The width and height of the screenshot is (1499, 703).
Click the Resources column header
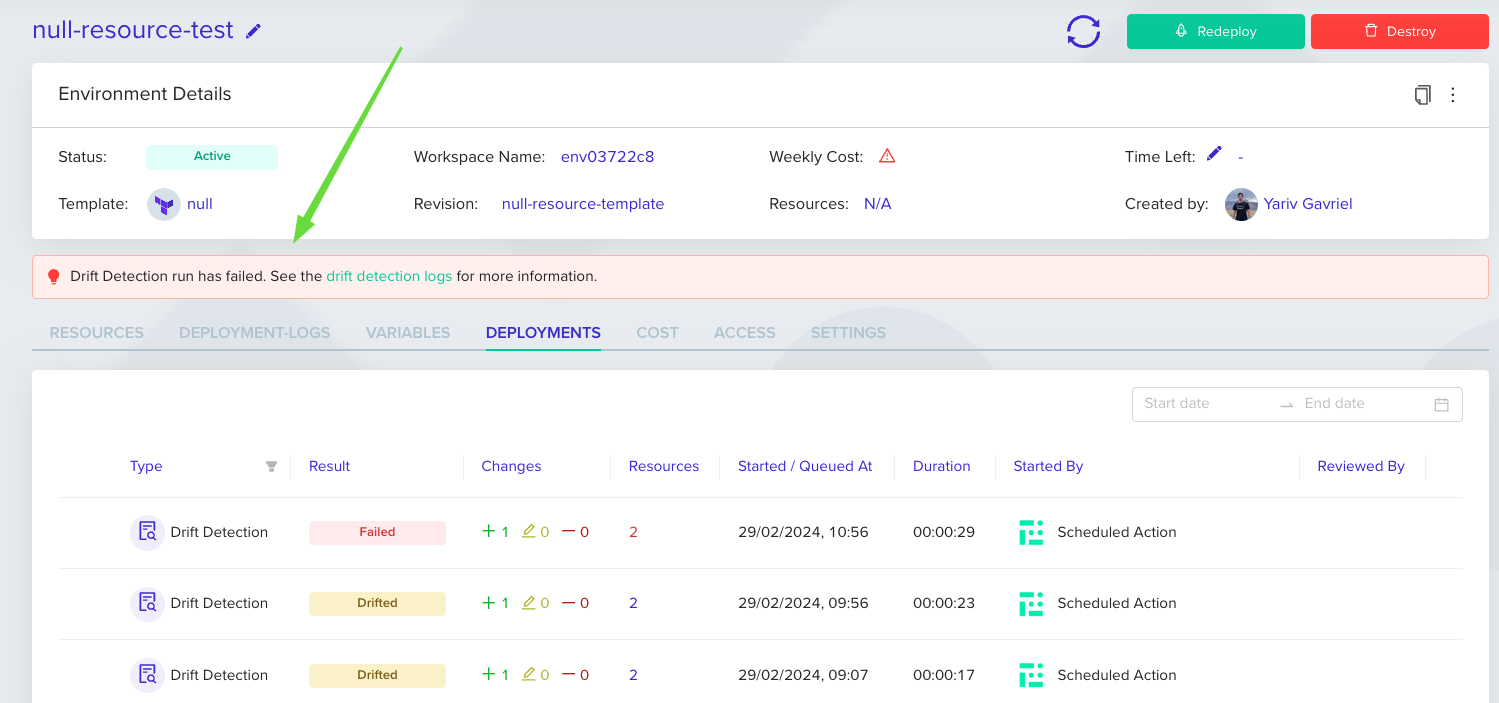(664, 466)
